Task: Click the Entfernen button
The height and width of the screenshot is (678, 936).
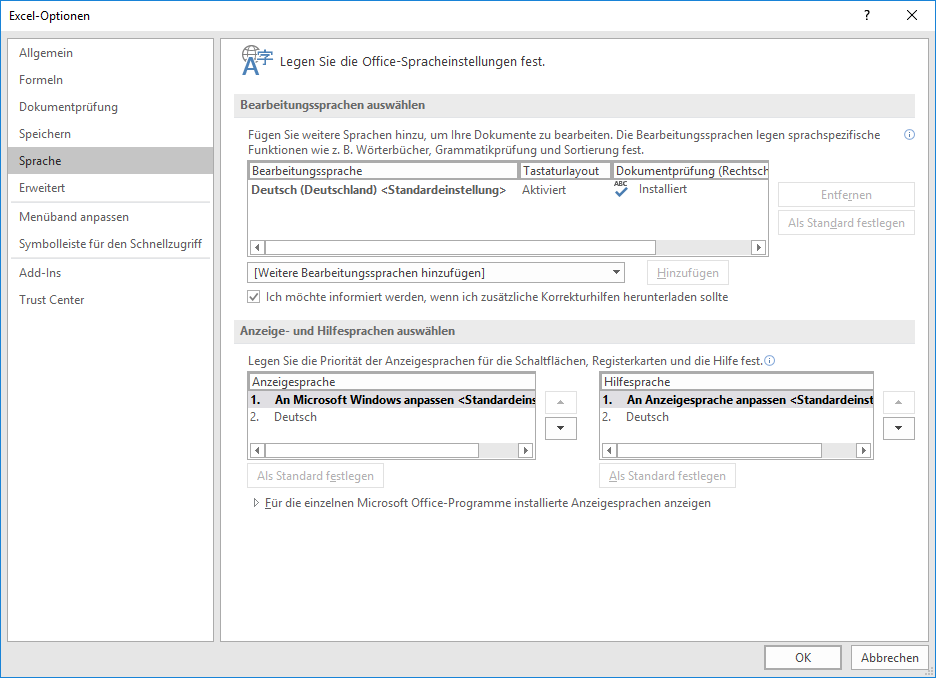Action: [846, 195]
